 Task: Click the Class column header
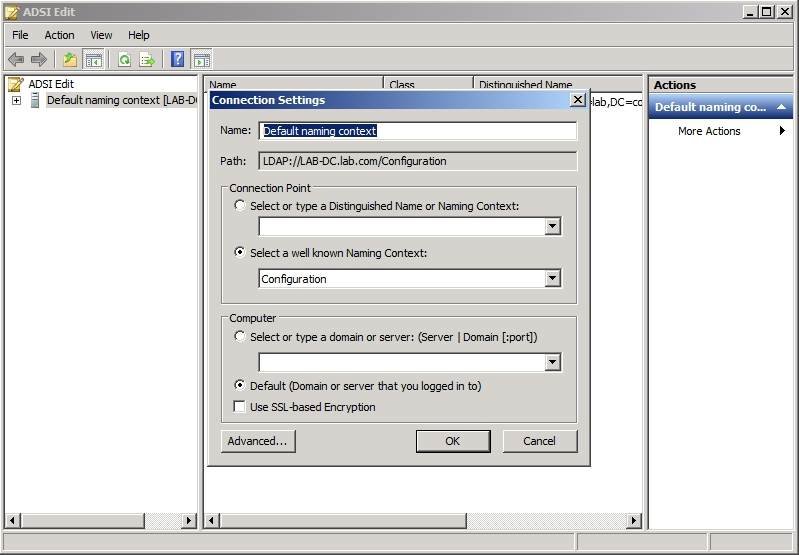pyautogui.click(x=428, y=84)
